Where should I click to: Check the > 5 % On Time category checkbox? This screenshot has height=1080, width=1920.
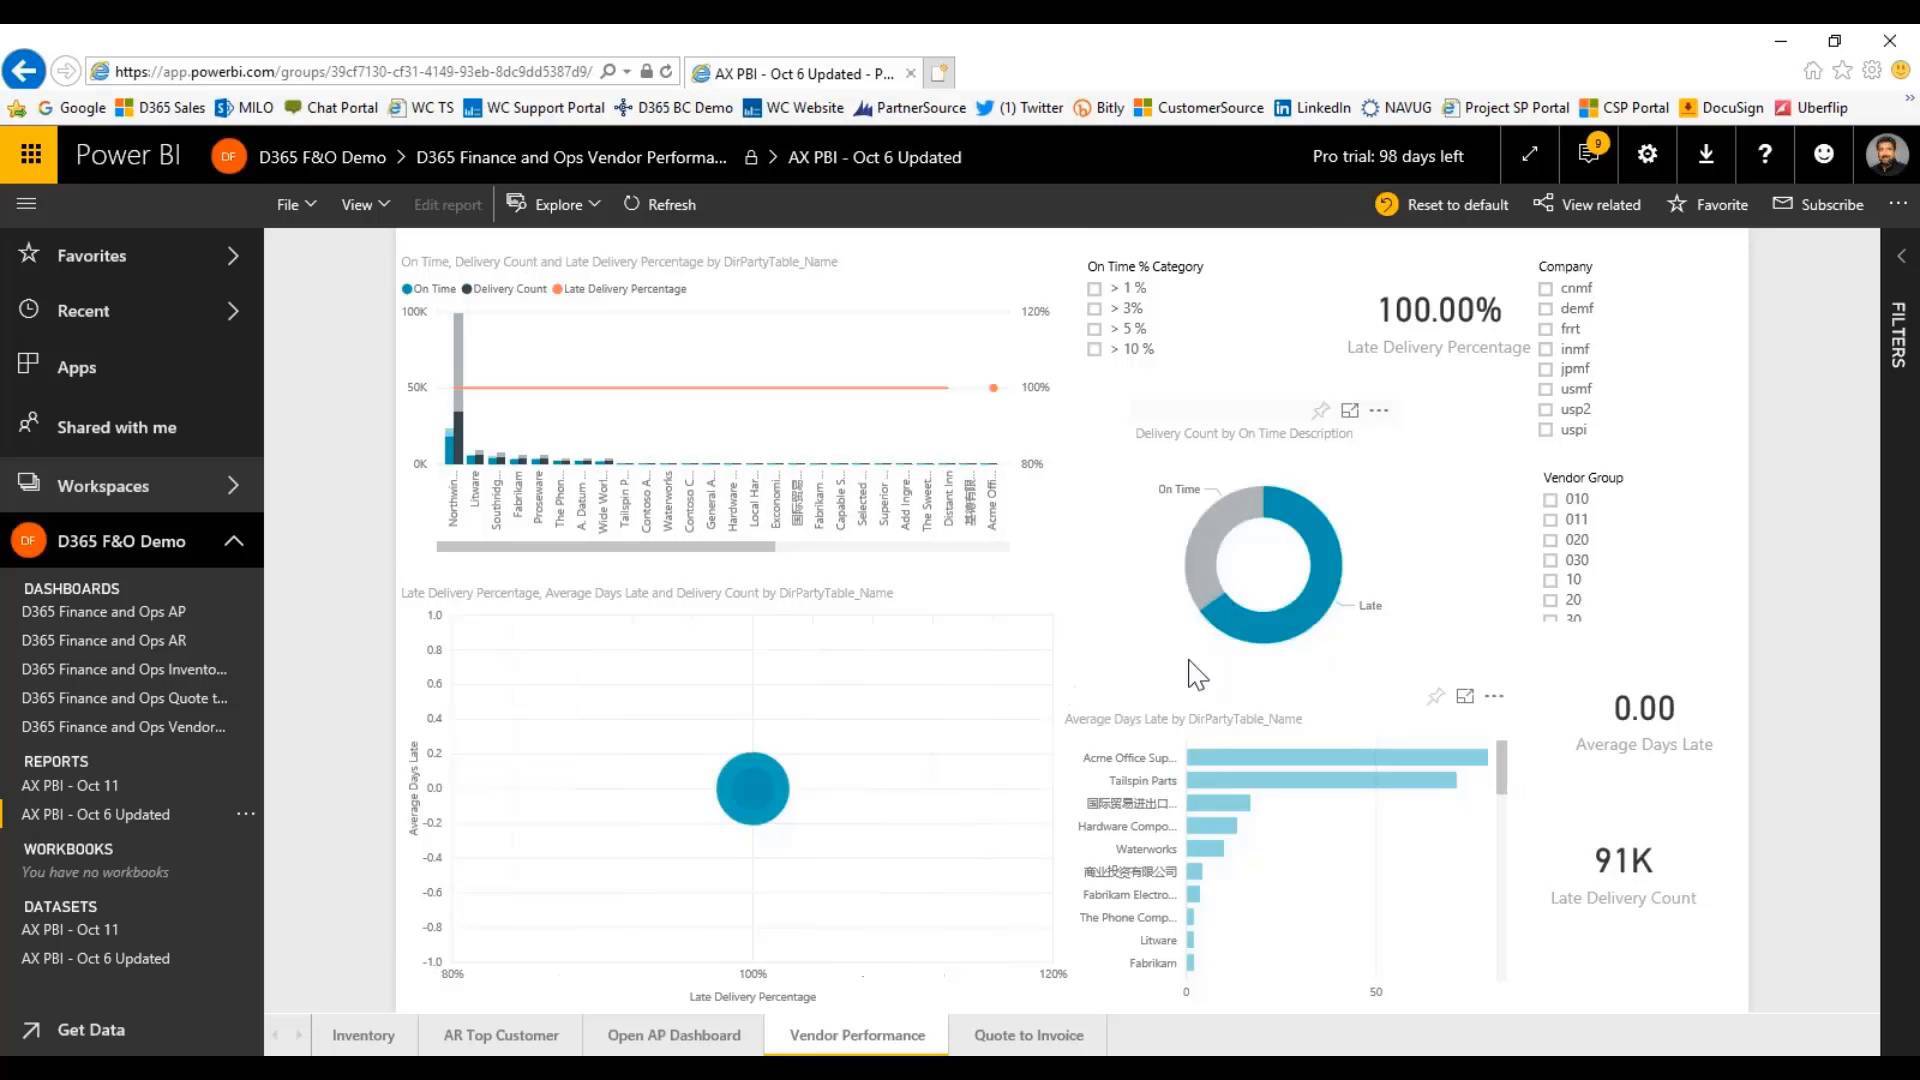(x=1095, y=328)
